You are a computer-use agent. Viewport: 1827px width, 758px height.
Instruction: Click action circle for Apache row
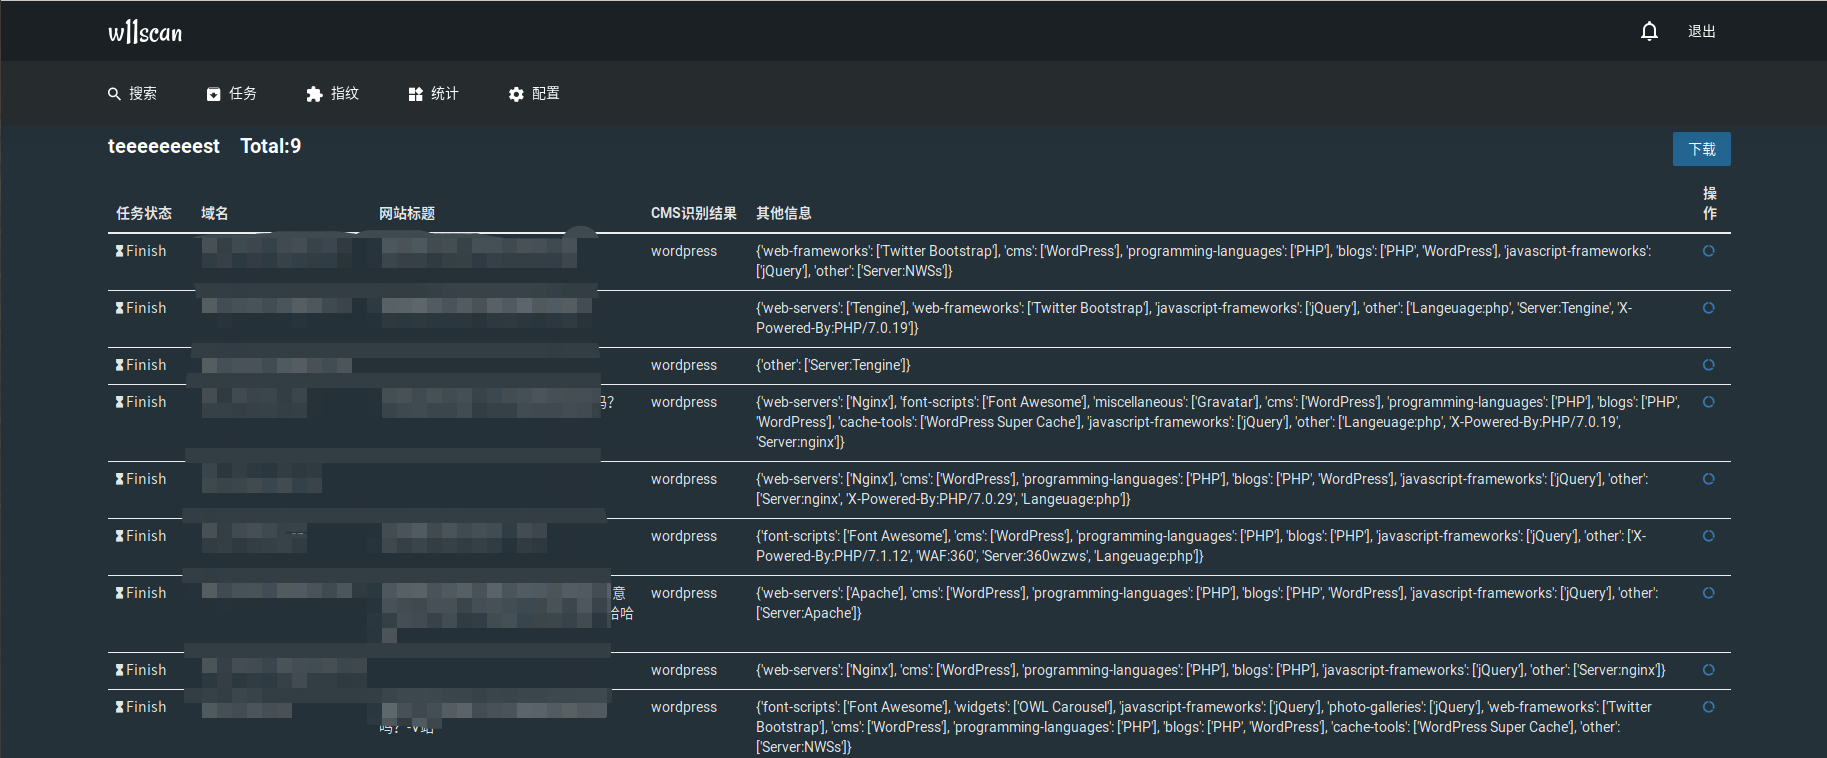tap(1709, 593)
